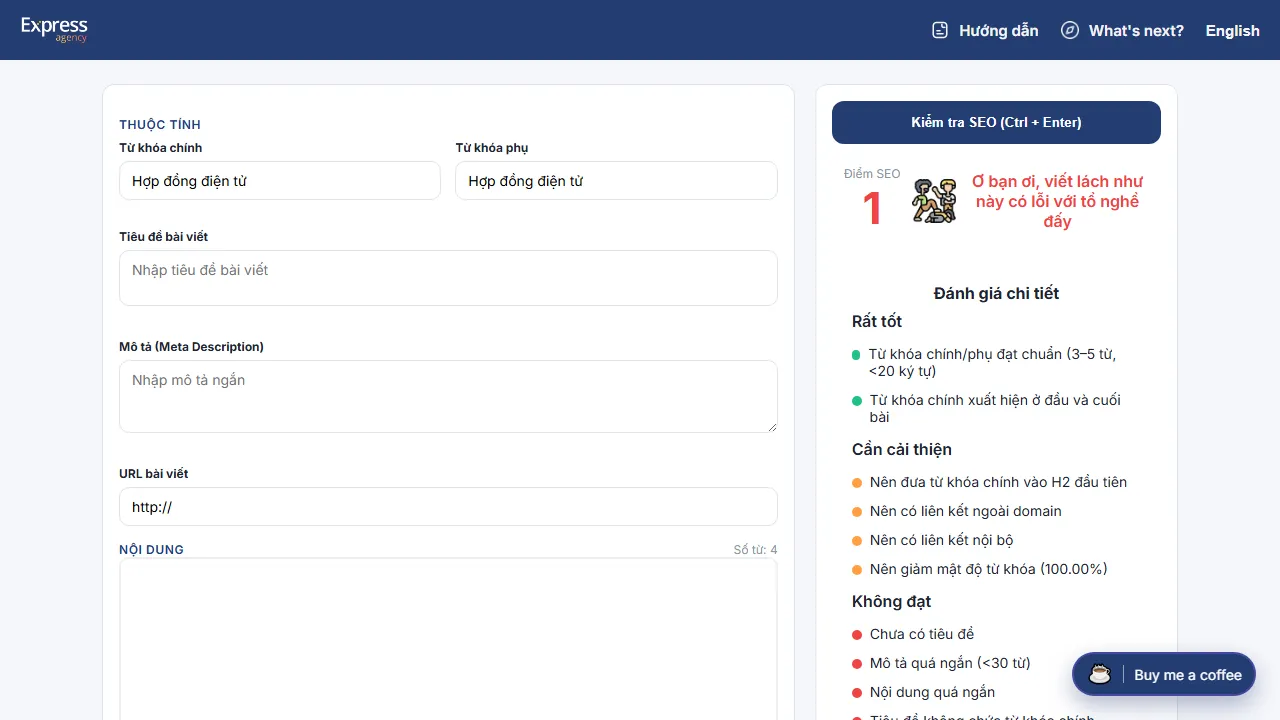The height and width of the screenshot is (720, 1280).
Task: Click the orange dot beside H2 suggestion
Action: (x=857, y=482)
